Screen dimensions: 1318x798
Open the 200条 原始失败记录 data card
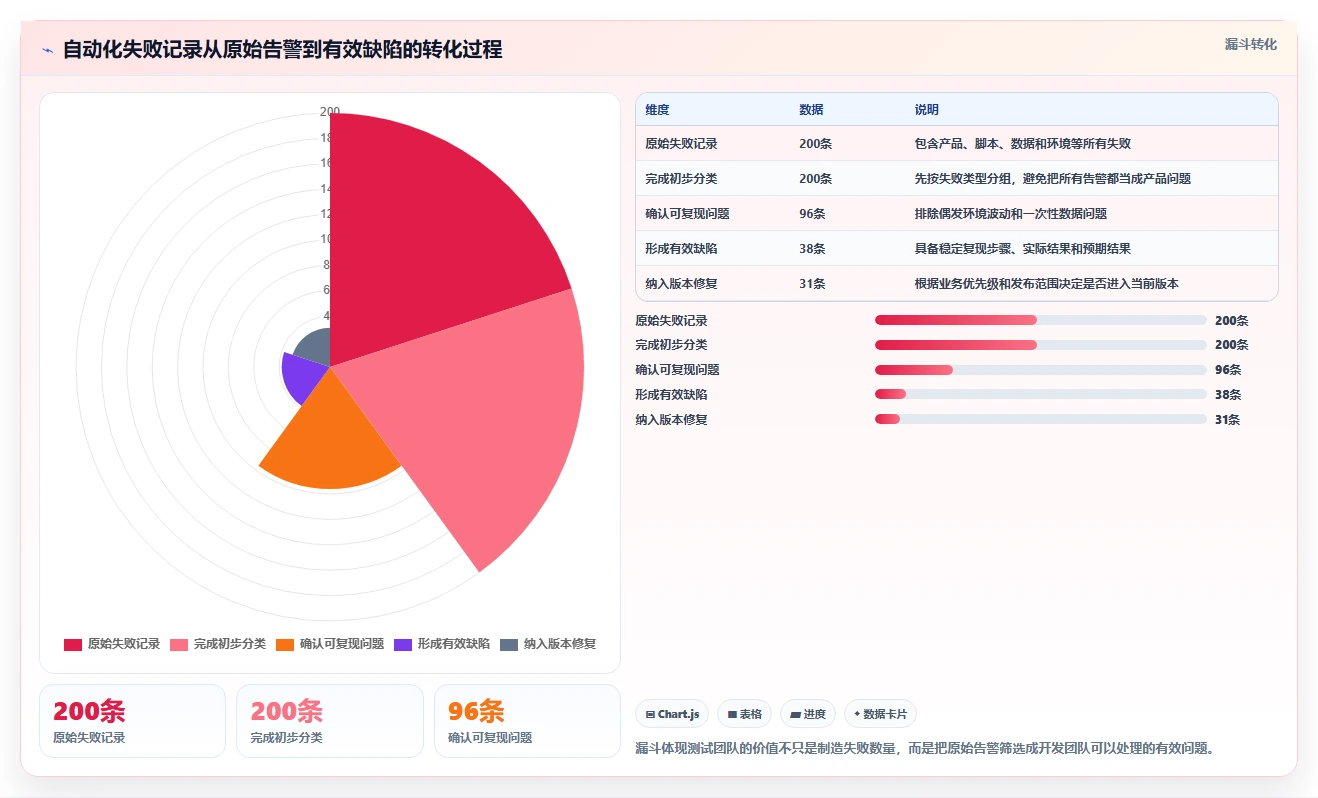point(132,721)
